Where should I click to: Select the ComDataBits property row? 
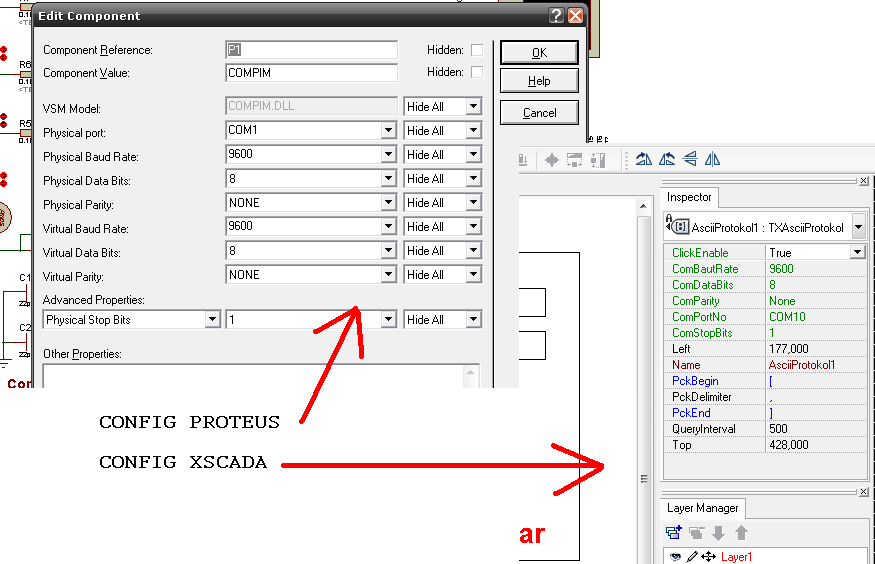pos(765,285)
